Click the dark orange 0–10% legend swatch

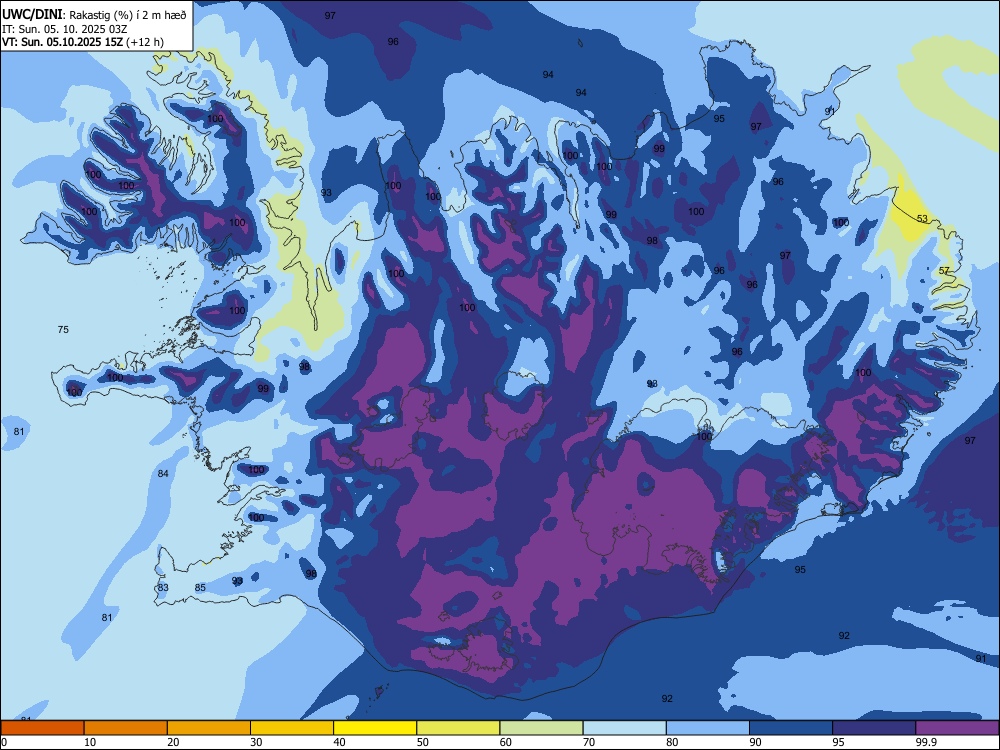click(42, 728)
